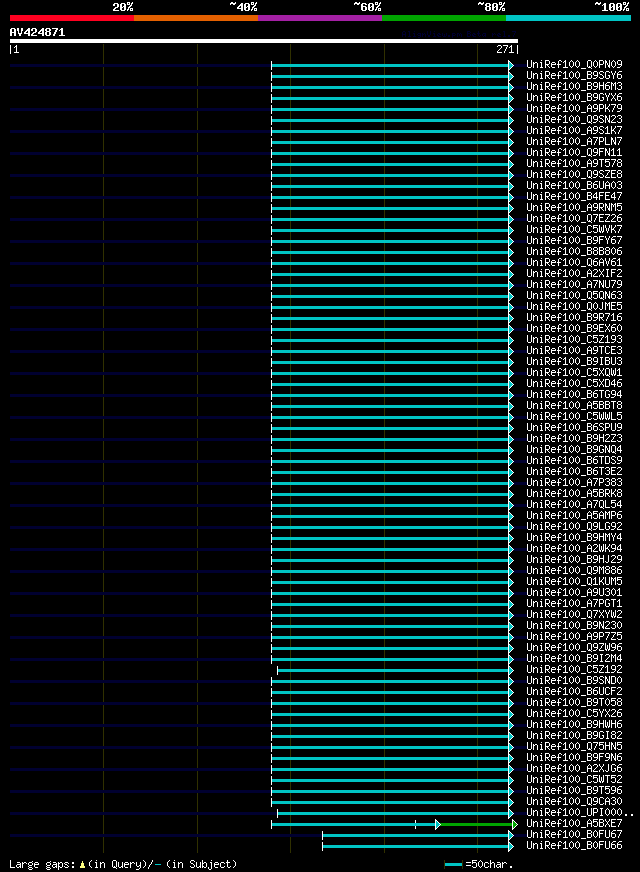Image resolution: width=640 pixels, height=872 pixels.
Task: View subject UniRef100_A7P383
Action: [574, 482]
